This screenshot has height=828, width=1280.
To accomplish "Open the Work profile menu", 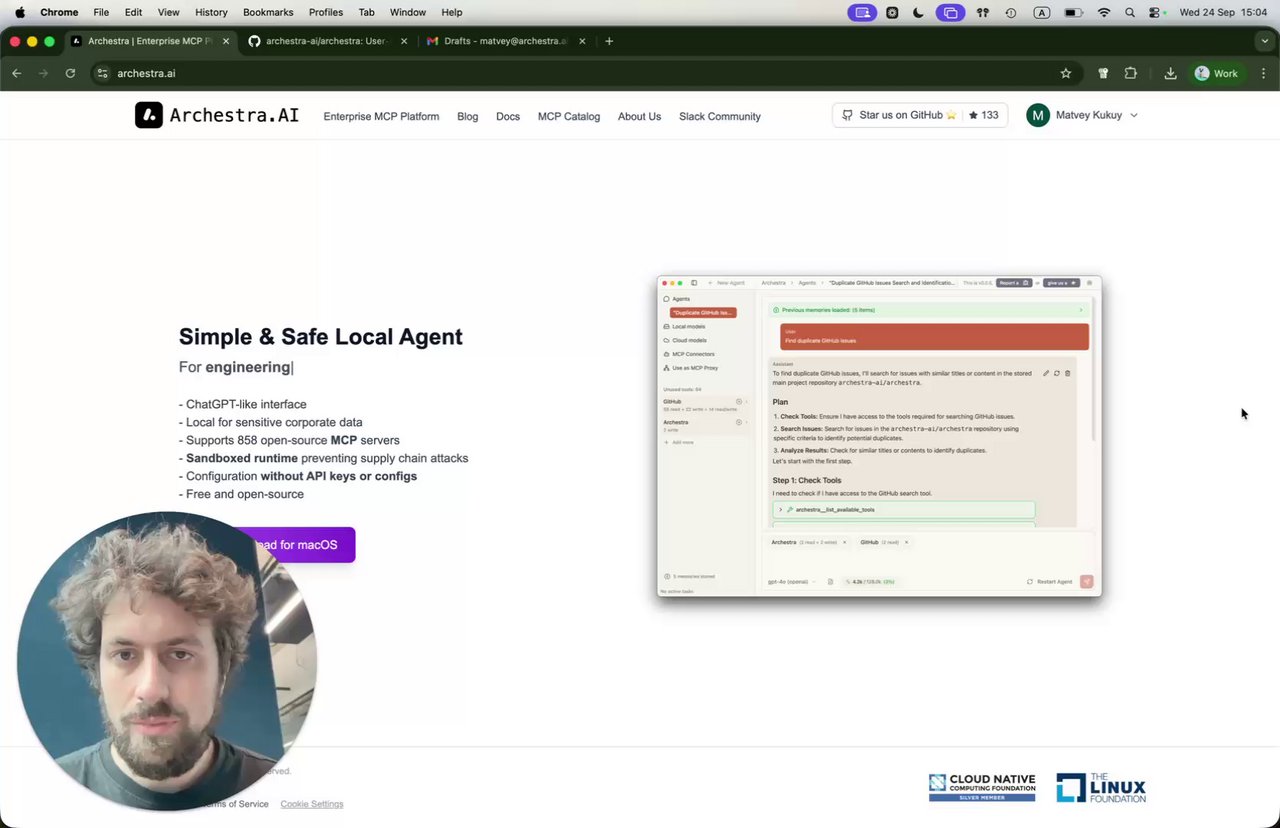I will [1216, 73].
